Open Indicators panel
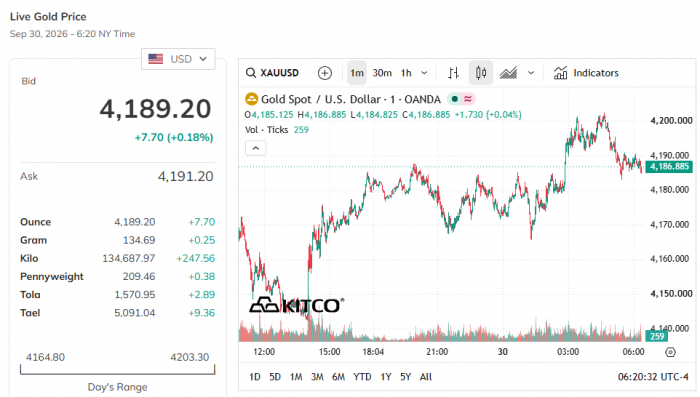Viewport: 700px width, 397px height. pyautogui.click(x=586, y=73)
